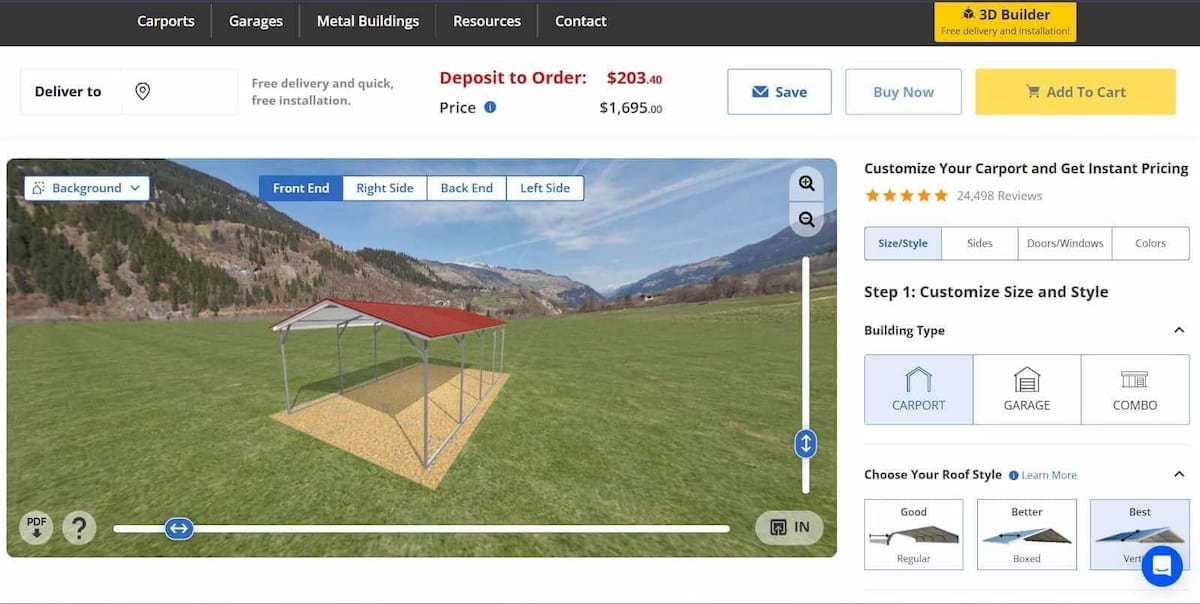This screenshot has height=604, width=1200.
Task: Click the Add To Cart button
Action: pyautogui.click(x=1075, y=92)
